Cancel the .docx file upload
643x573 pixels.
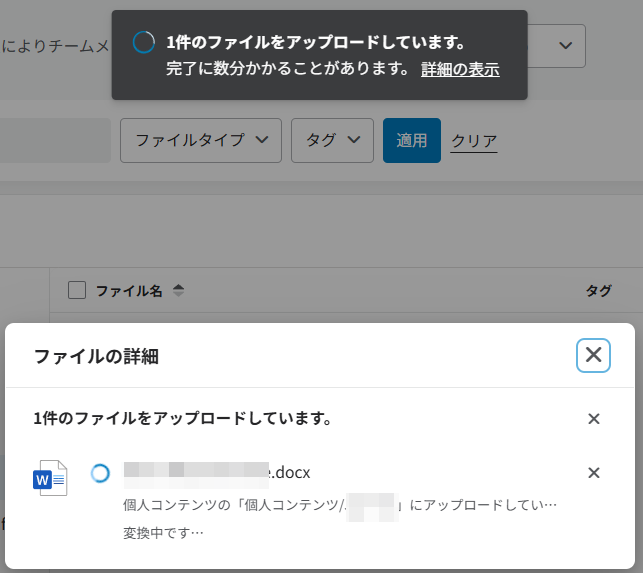pyautogui.click(x=593, y=473)
